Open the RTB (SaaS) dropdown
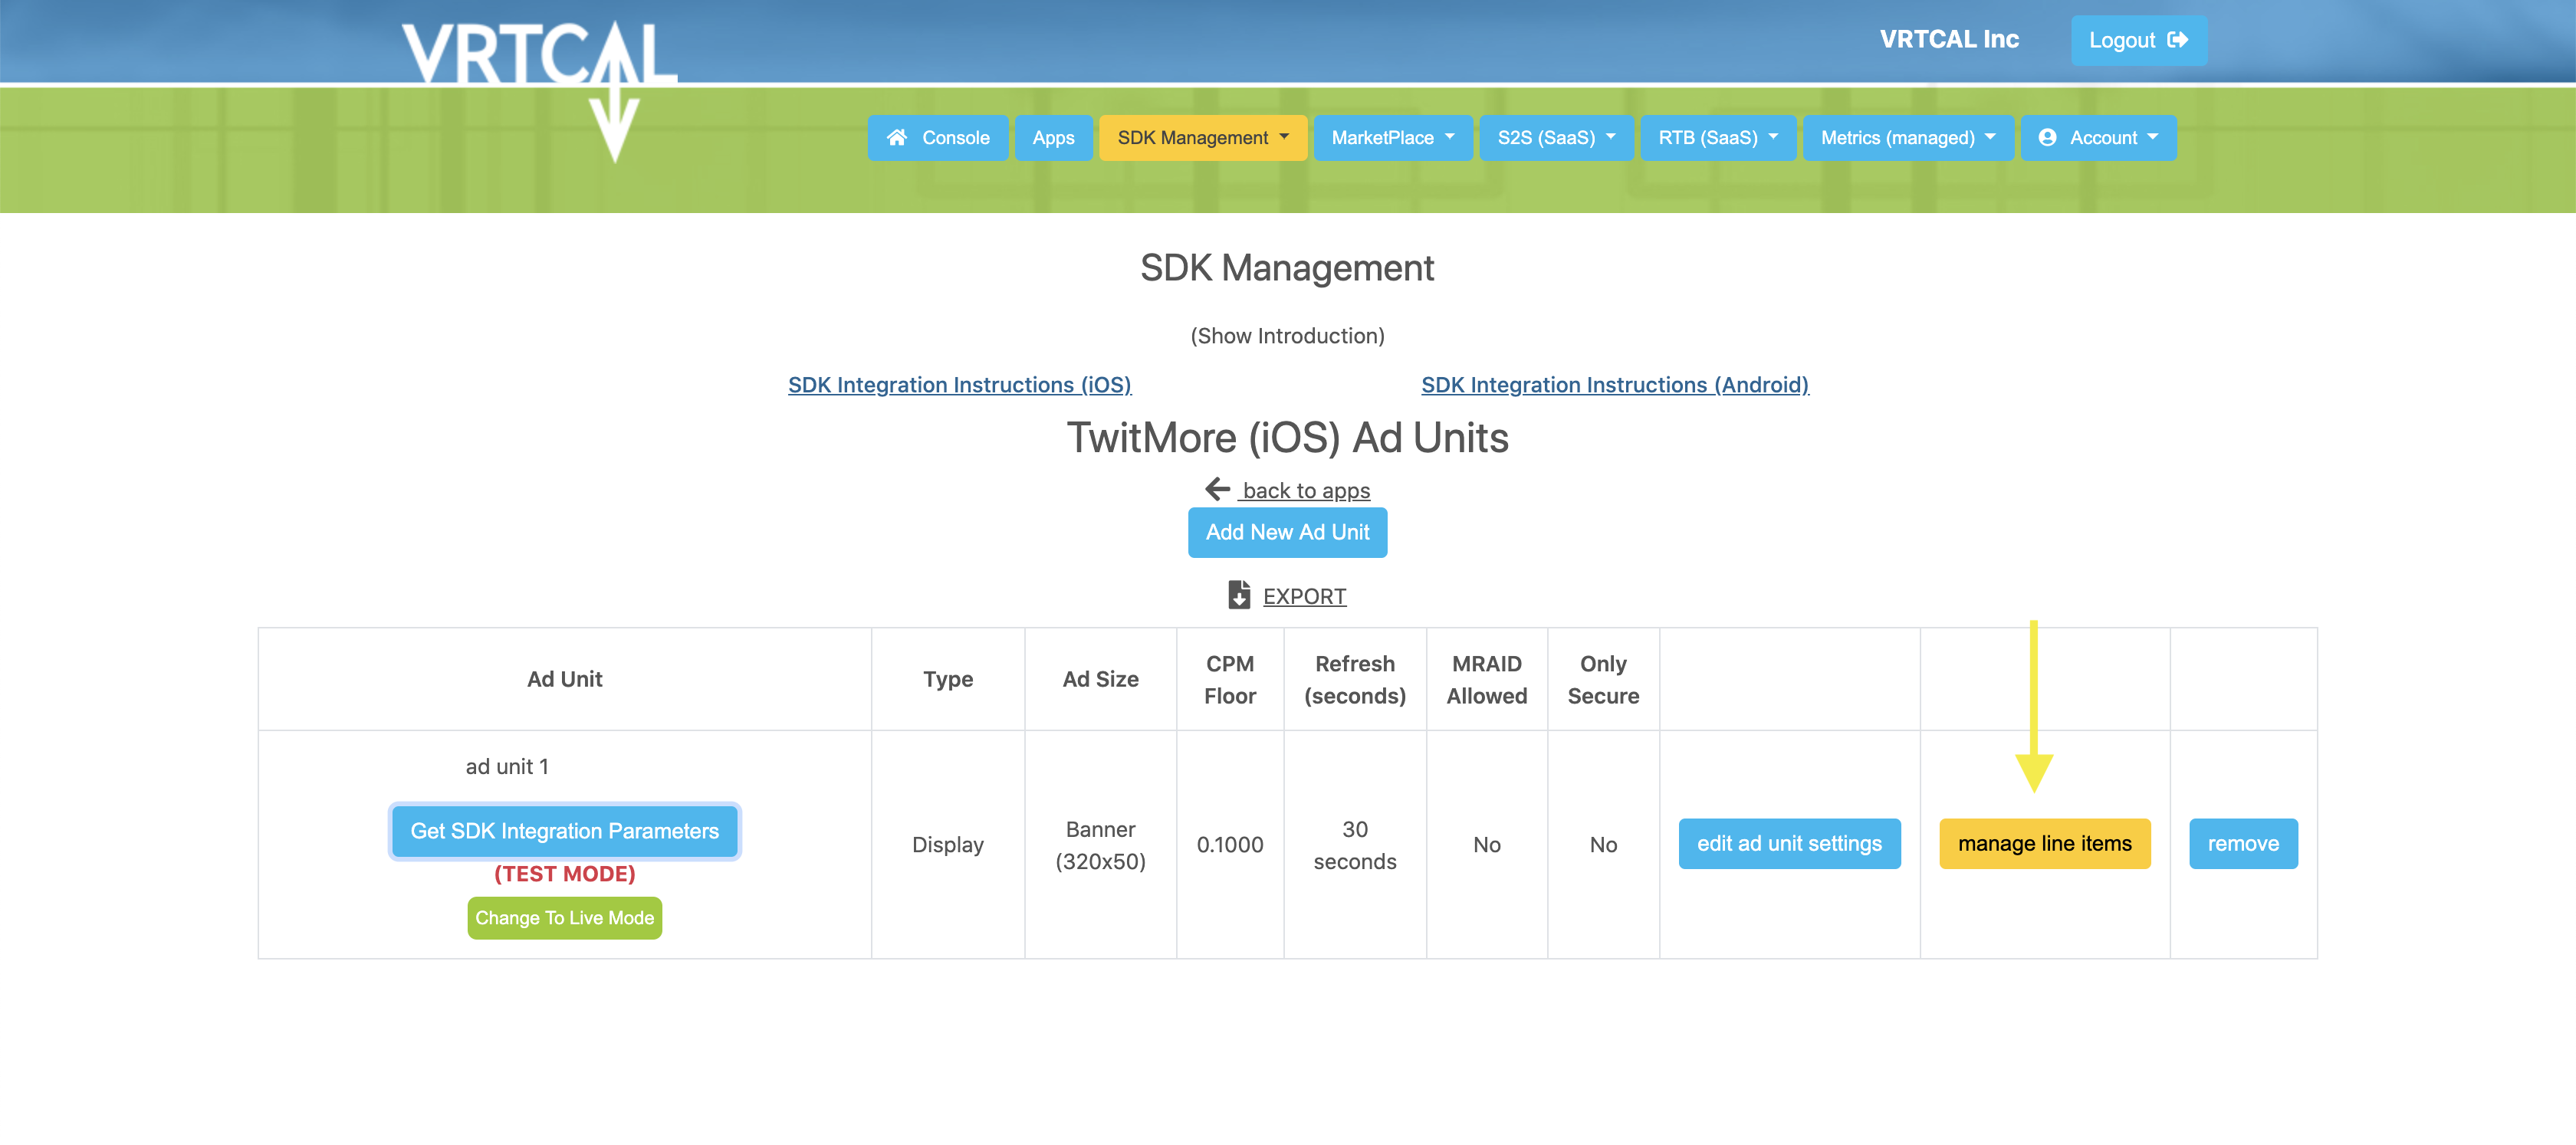This screenshot has height=1145, width=2576. pos(1718,138)
